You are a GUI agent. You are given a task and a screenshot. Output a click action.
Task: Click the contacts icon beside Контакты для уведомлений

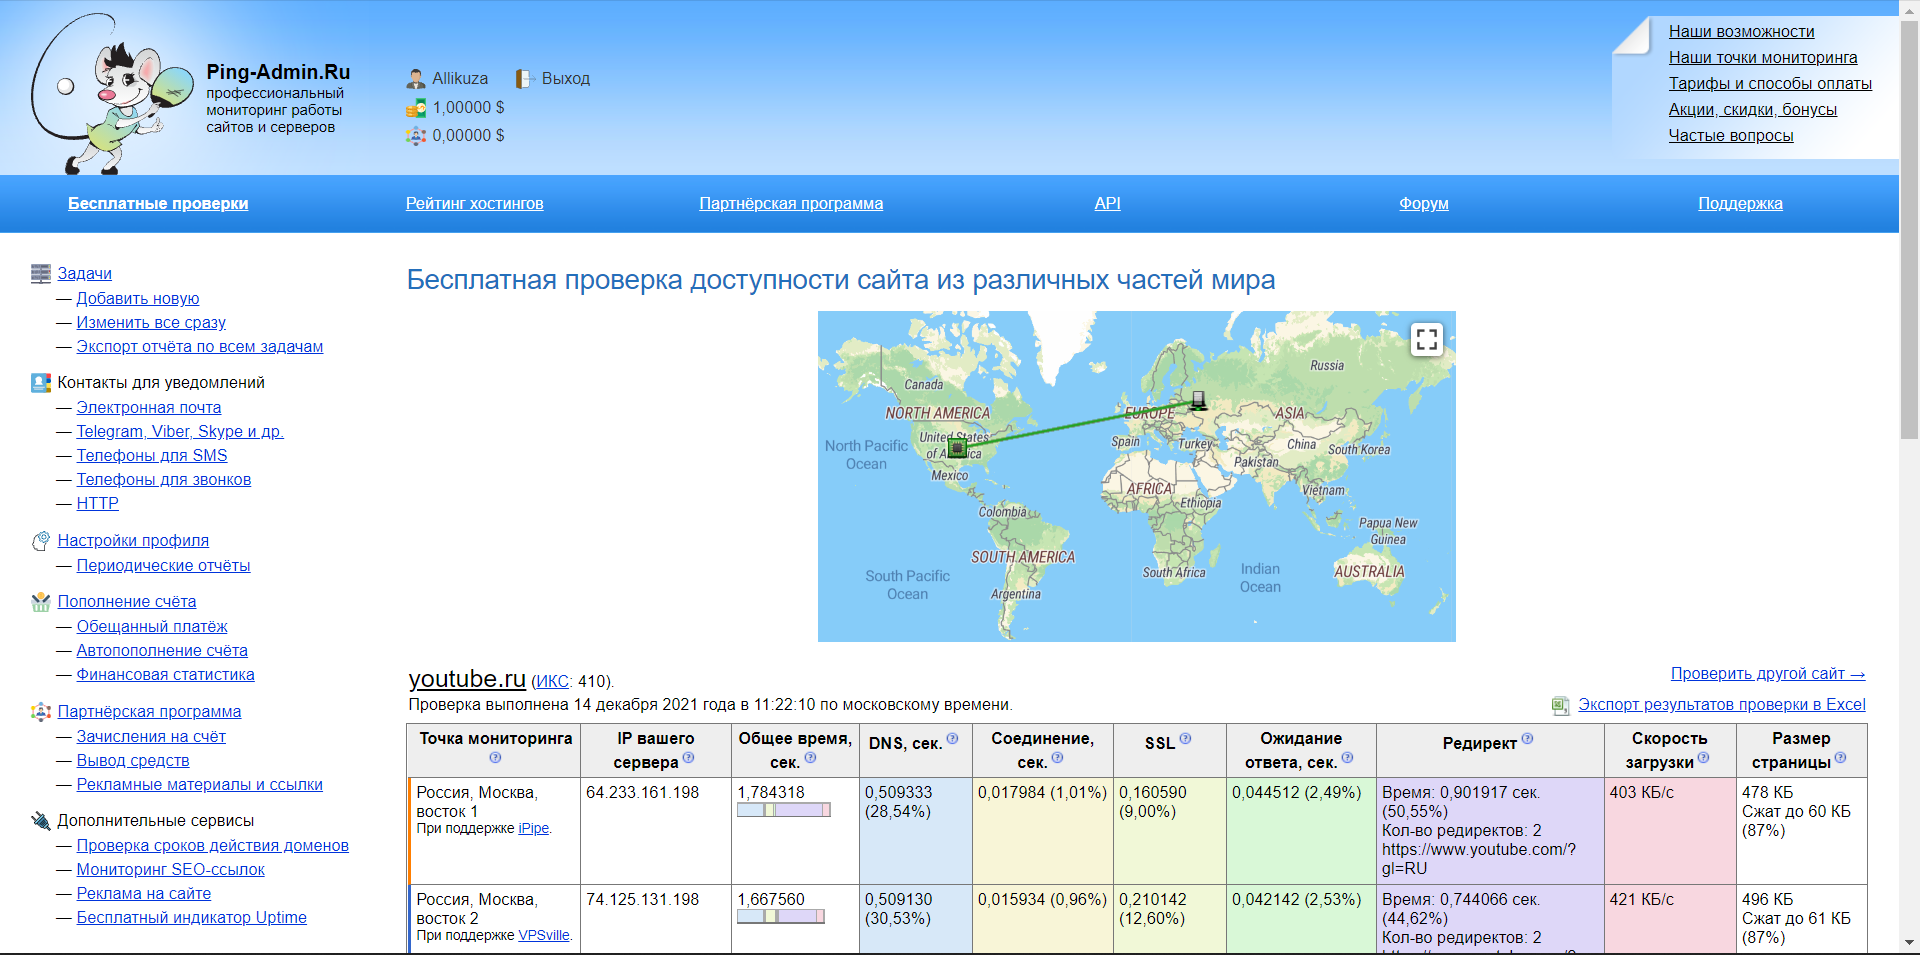tap(41, 383)
